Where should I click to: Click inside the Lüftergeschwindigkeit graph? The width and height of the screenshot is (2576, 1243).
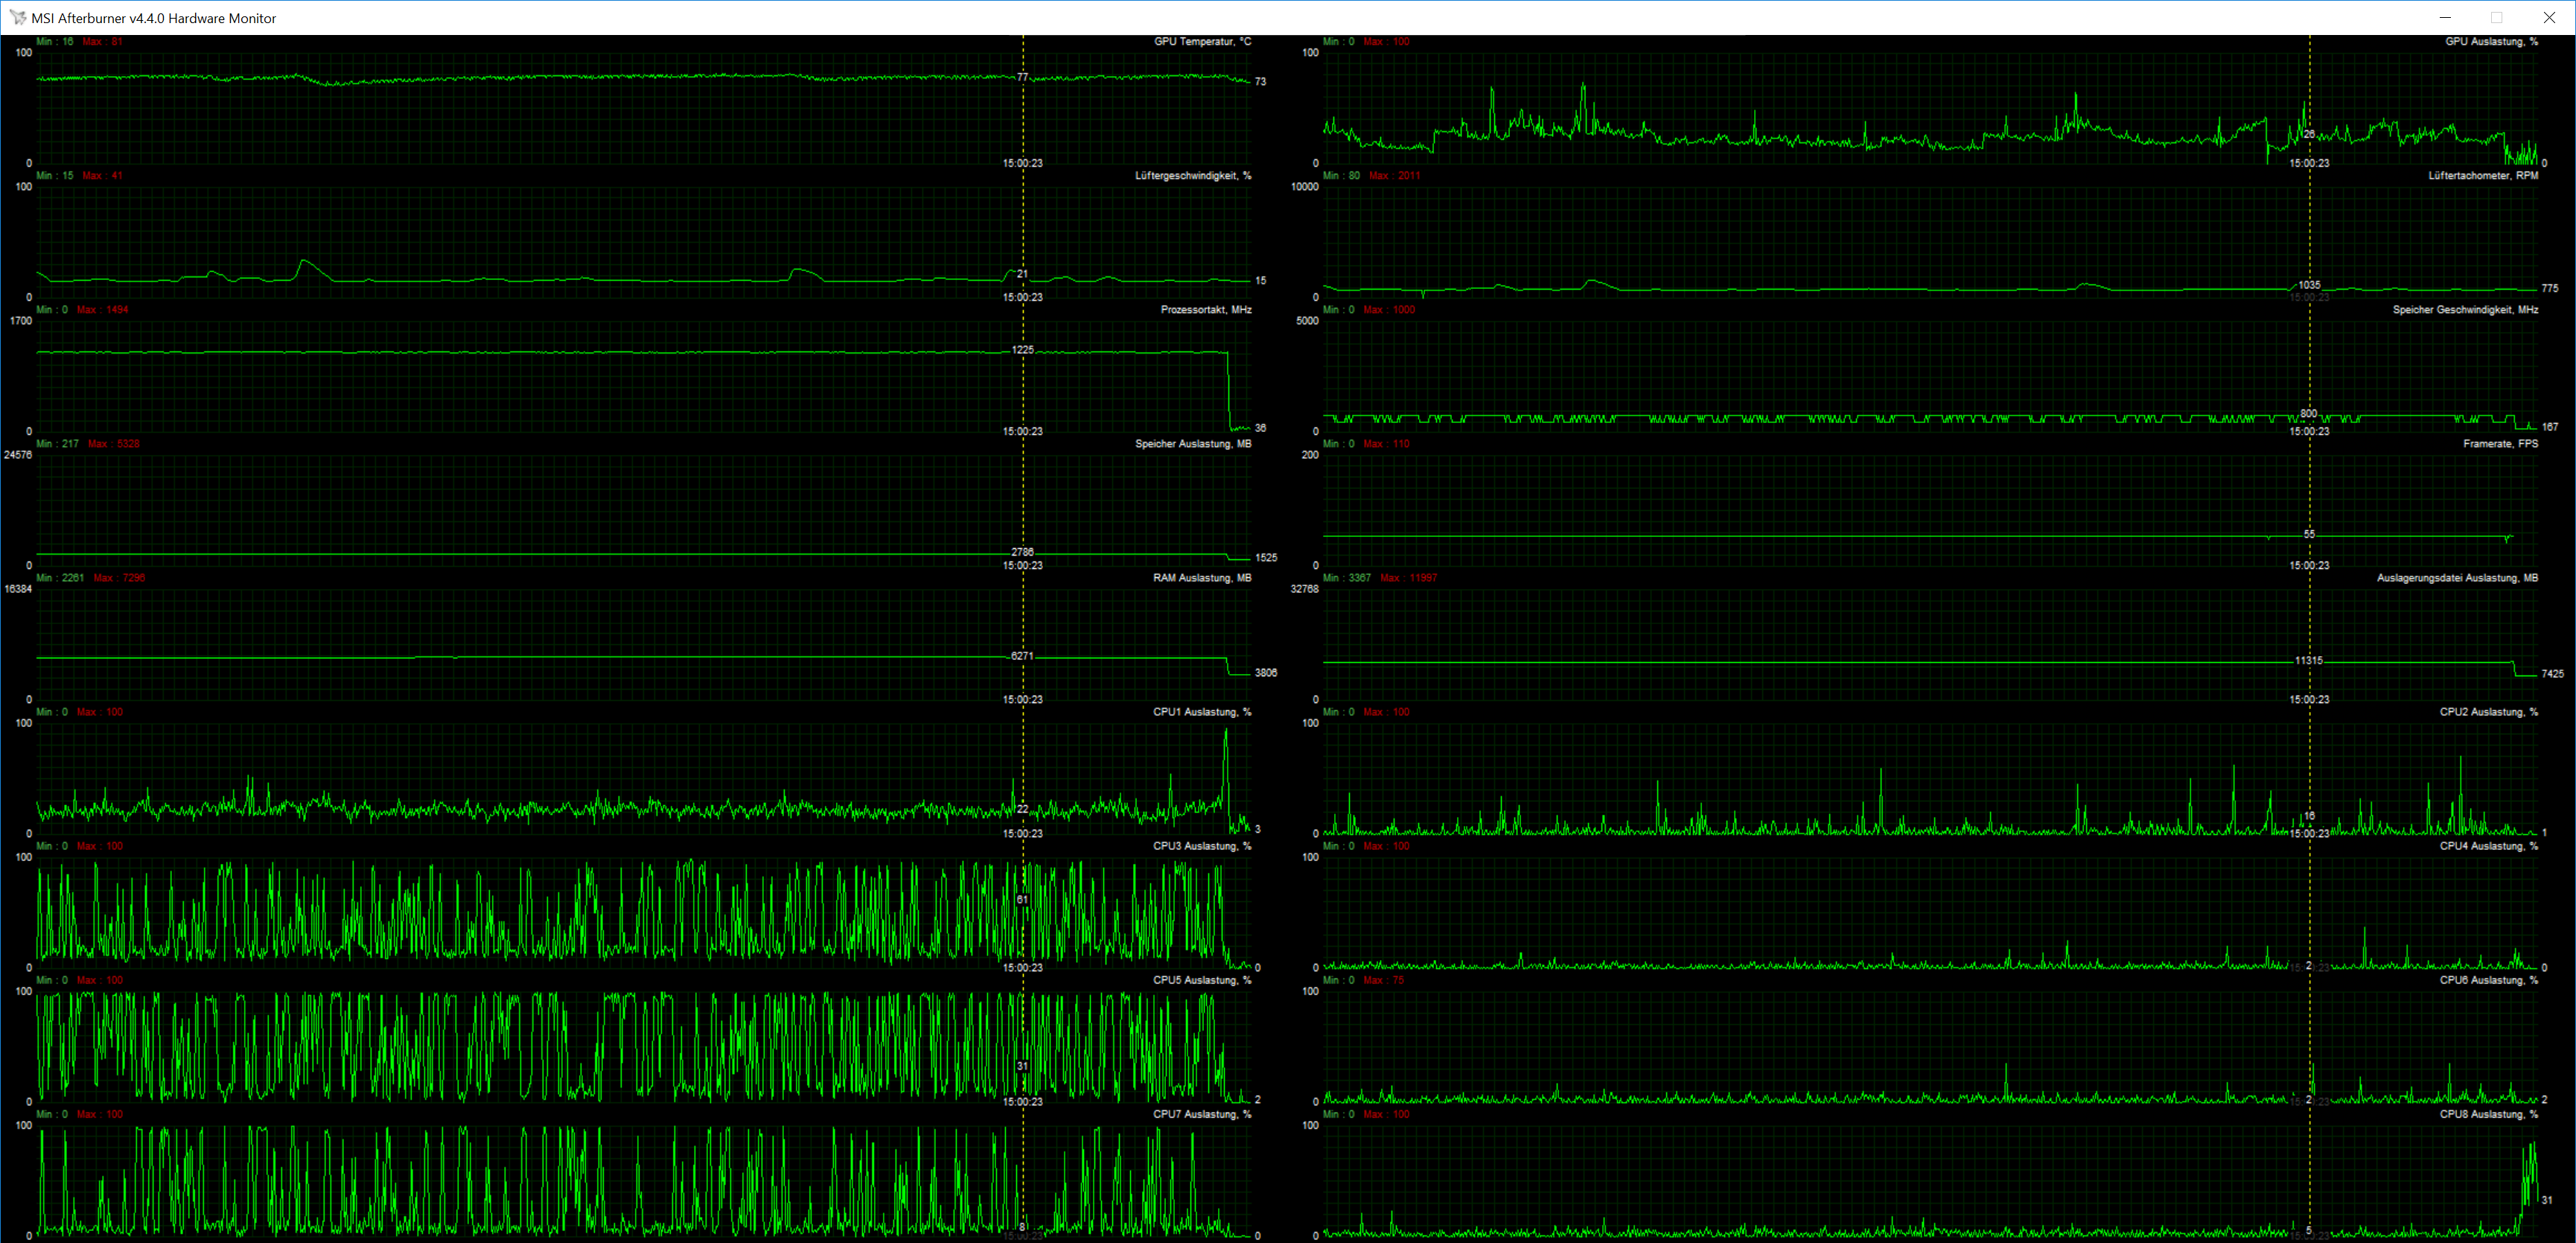[x=640, y=240]
